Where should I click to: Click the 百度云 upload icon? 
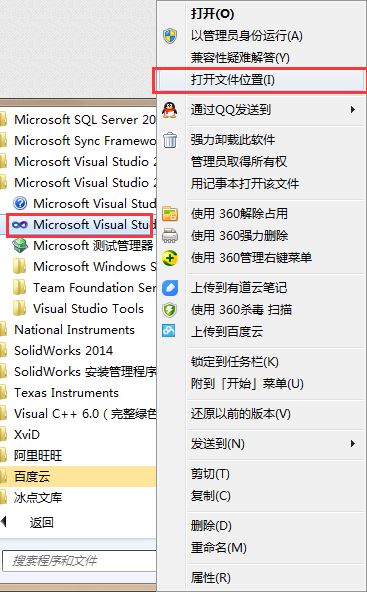click(x=169, y=331)
